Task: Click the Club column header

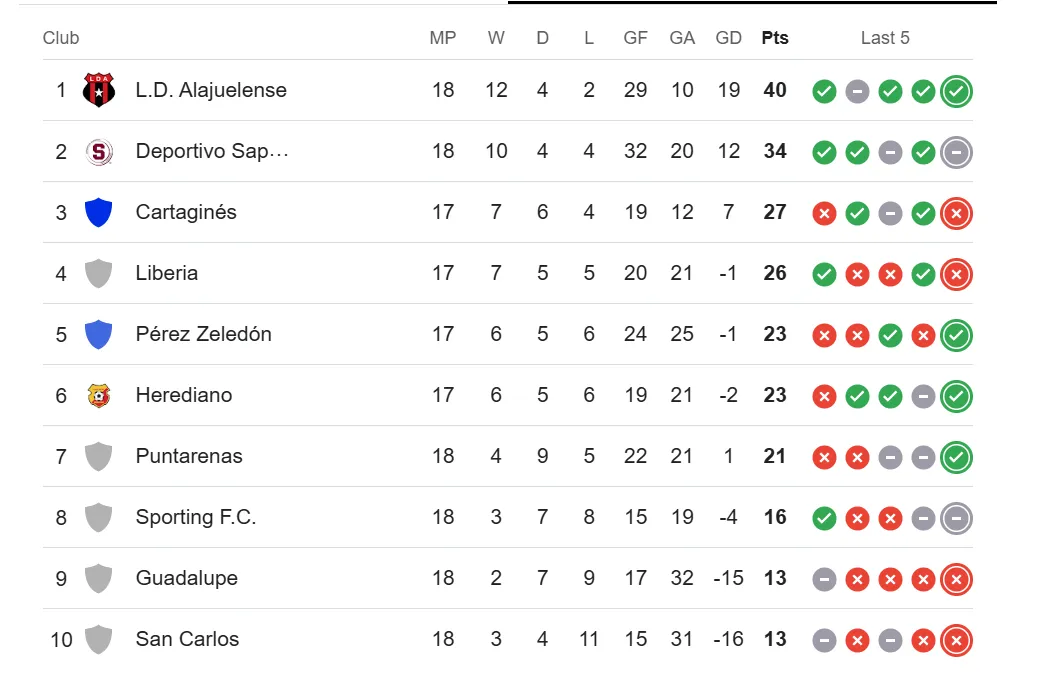Action: coord(61,38)
